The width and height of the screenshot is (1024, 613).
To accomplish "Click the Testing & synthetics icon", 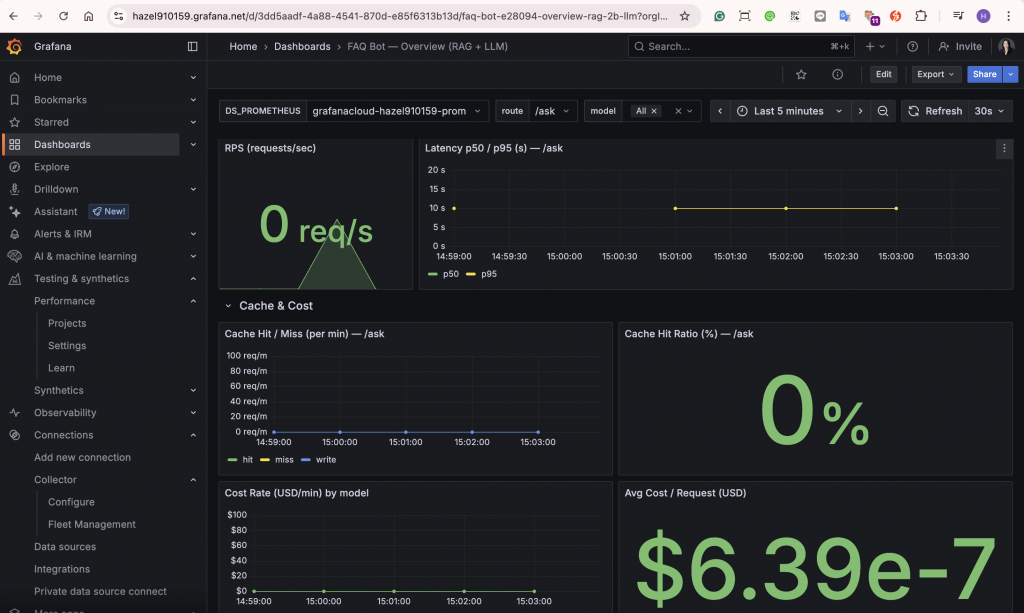I will (x=14, y=279).
